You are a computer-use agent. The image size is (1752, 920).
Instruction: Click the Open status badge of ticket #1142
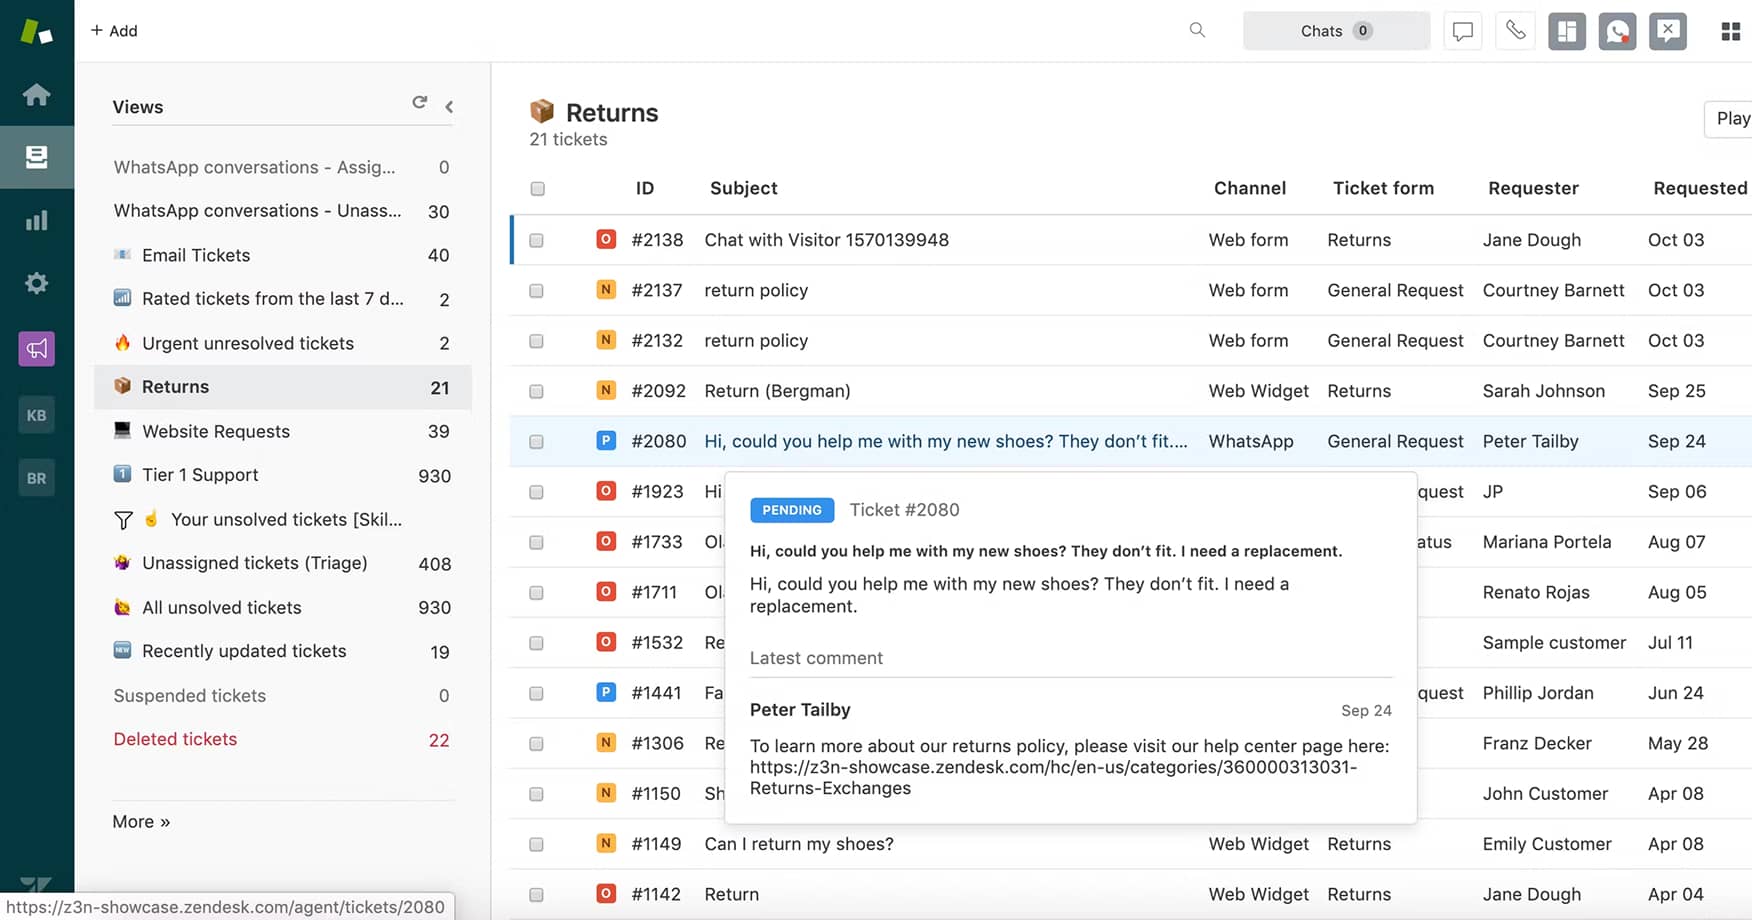tap(605, 893)
